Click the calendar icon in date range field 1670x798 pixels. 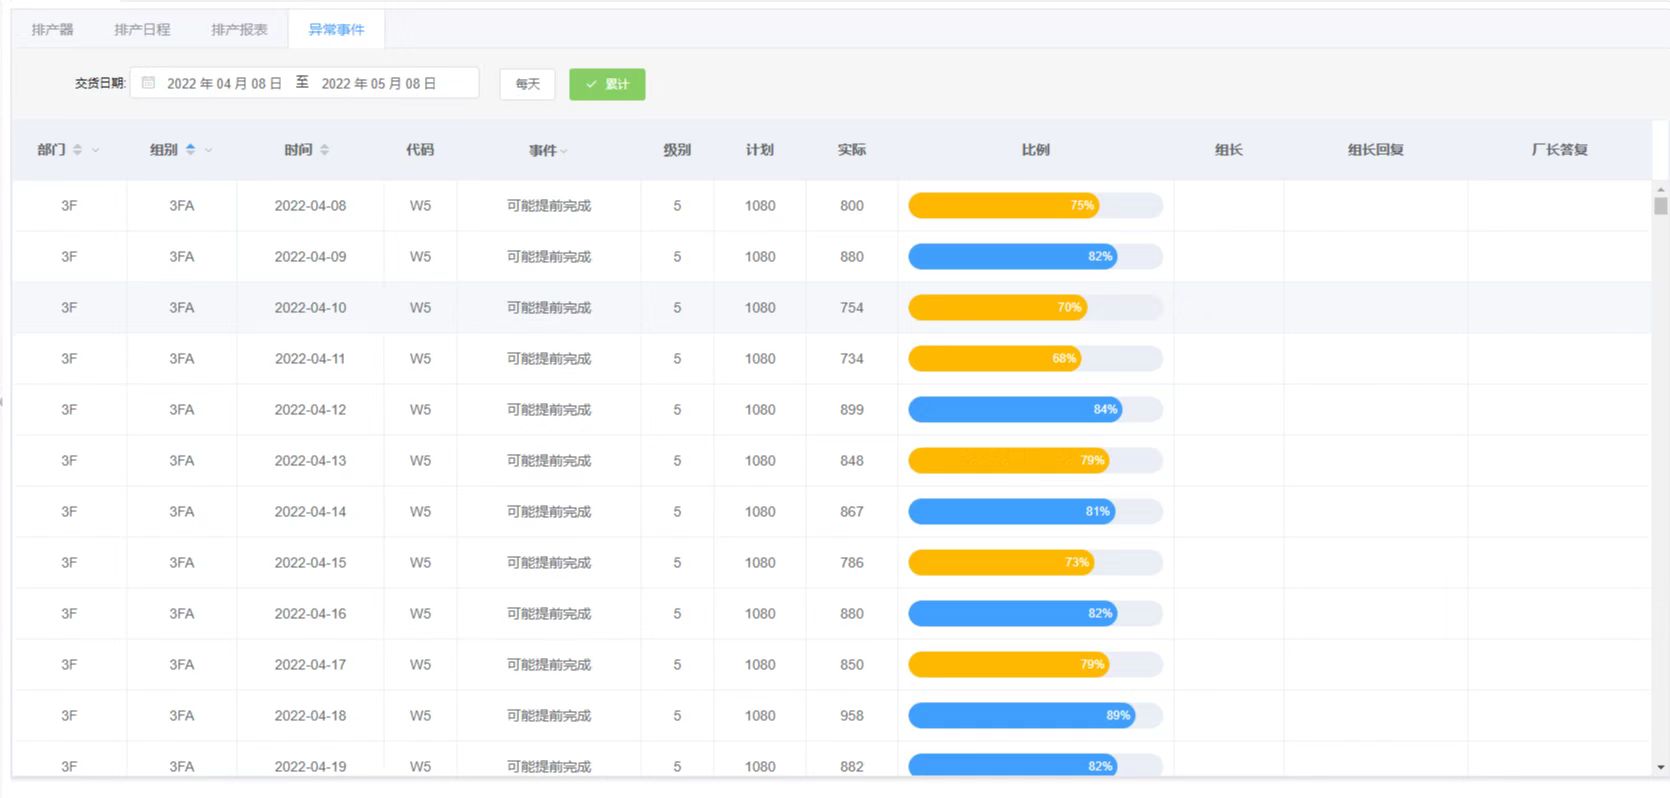(x=149, y=83)
